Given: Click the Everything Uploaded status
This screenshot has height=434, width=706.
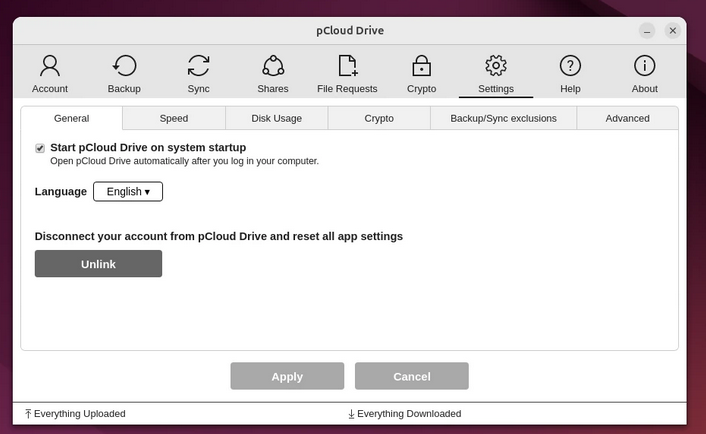Looking at the screenshot, I should (75, 414).
